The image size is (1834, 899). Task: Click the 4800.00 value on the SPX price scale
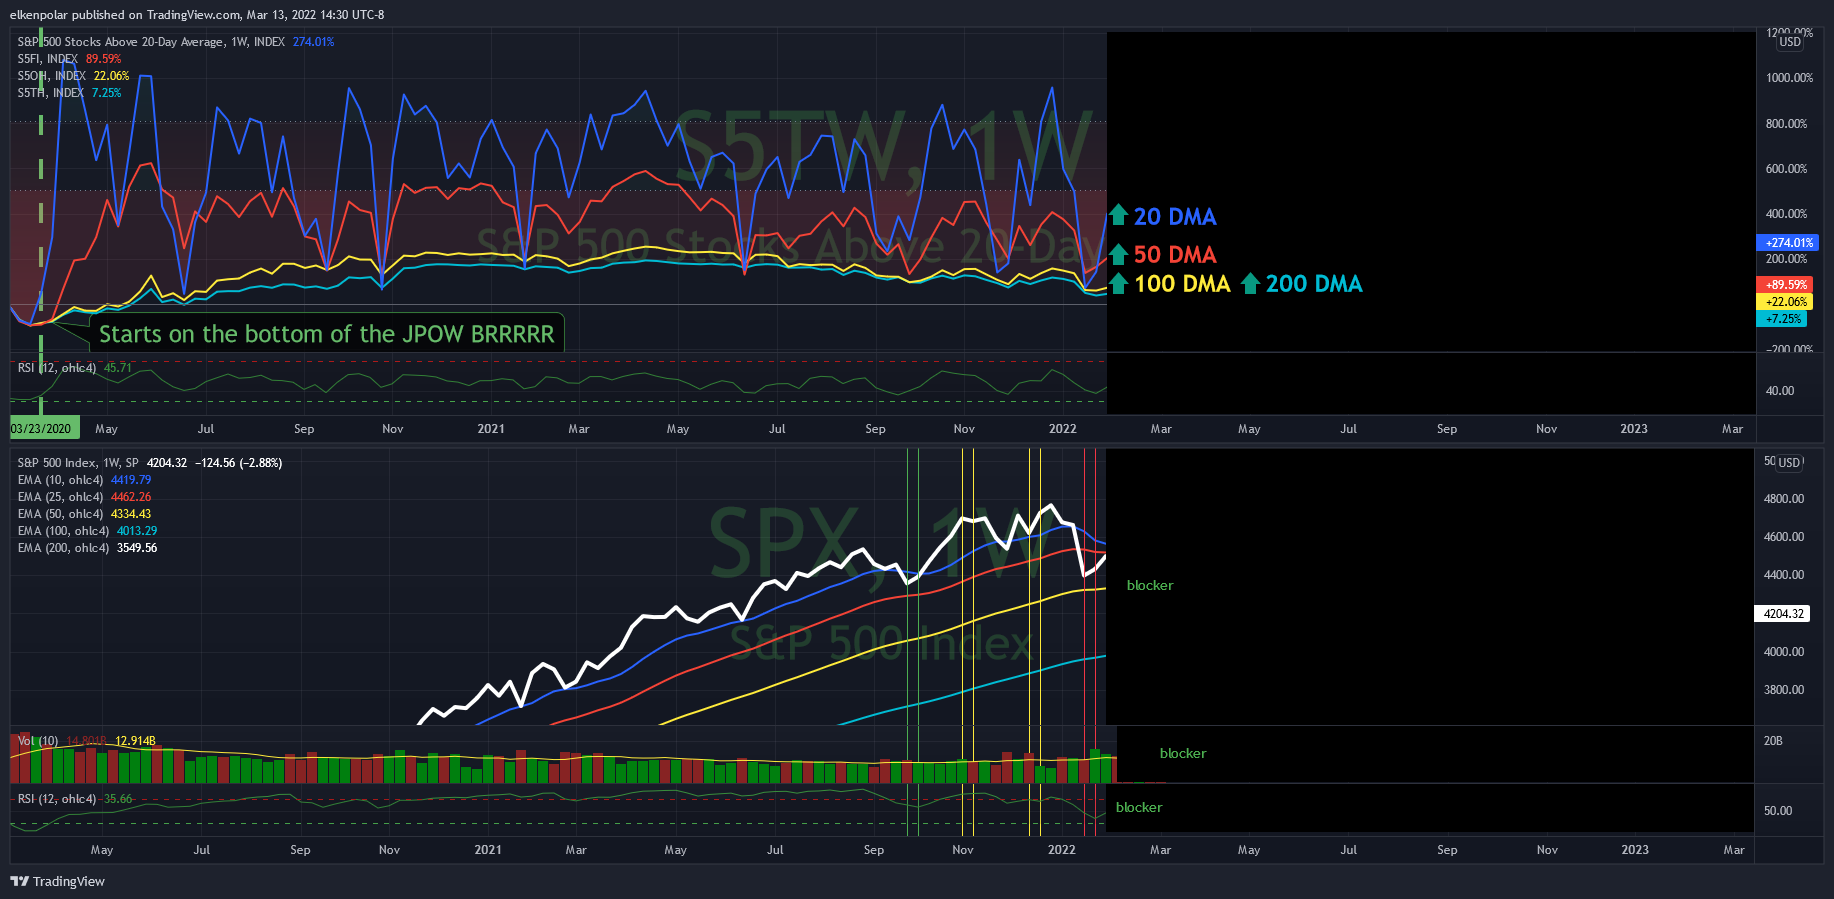tap(1784, 499)
